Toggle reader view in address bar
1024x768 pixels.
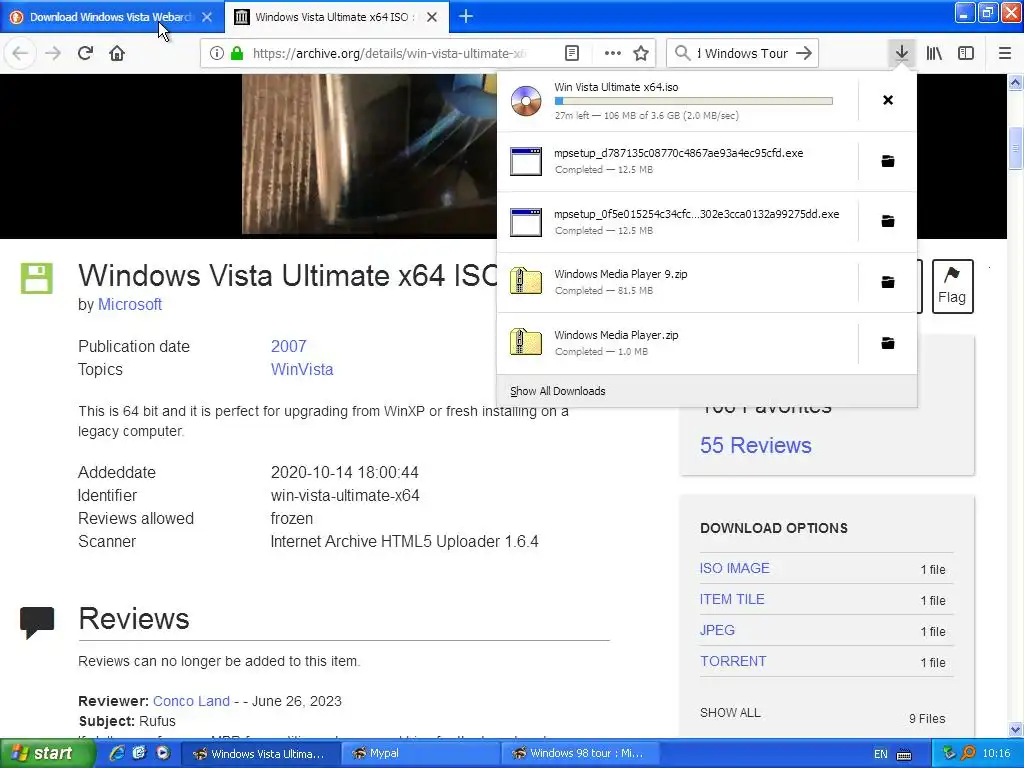point(571,54)
